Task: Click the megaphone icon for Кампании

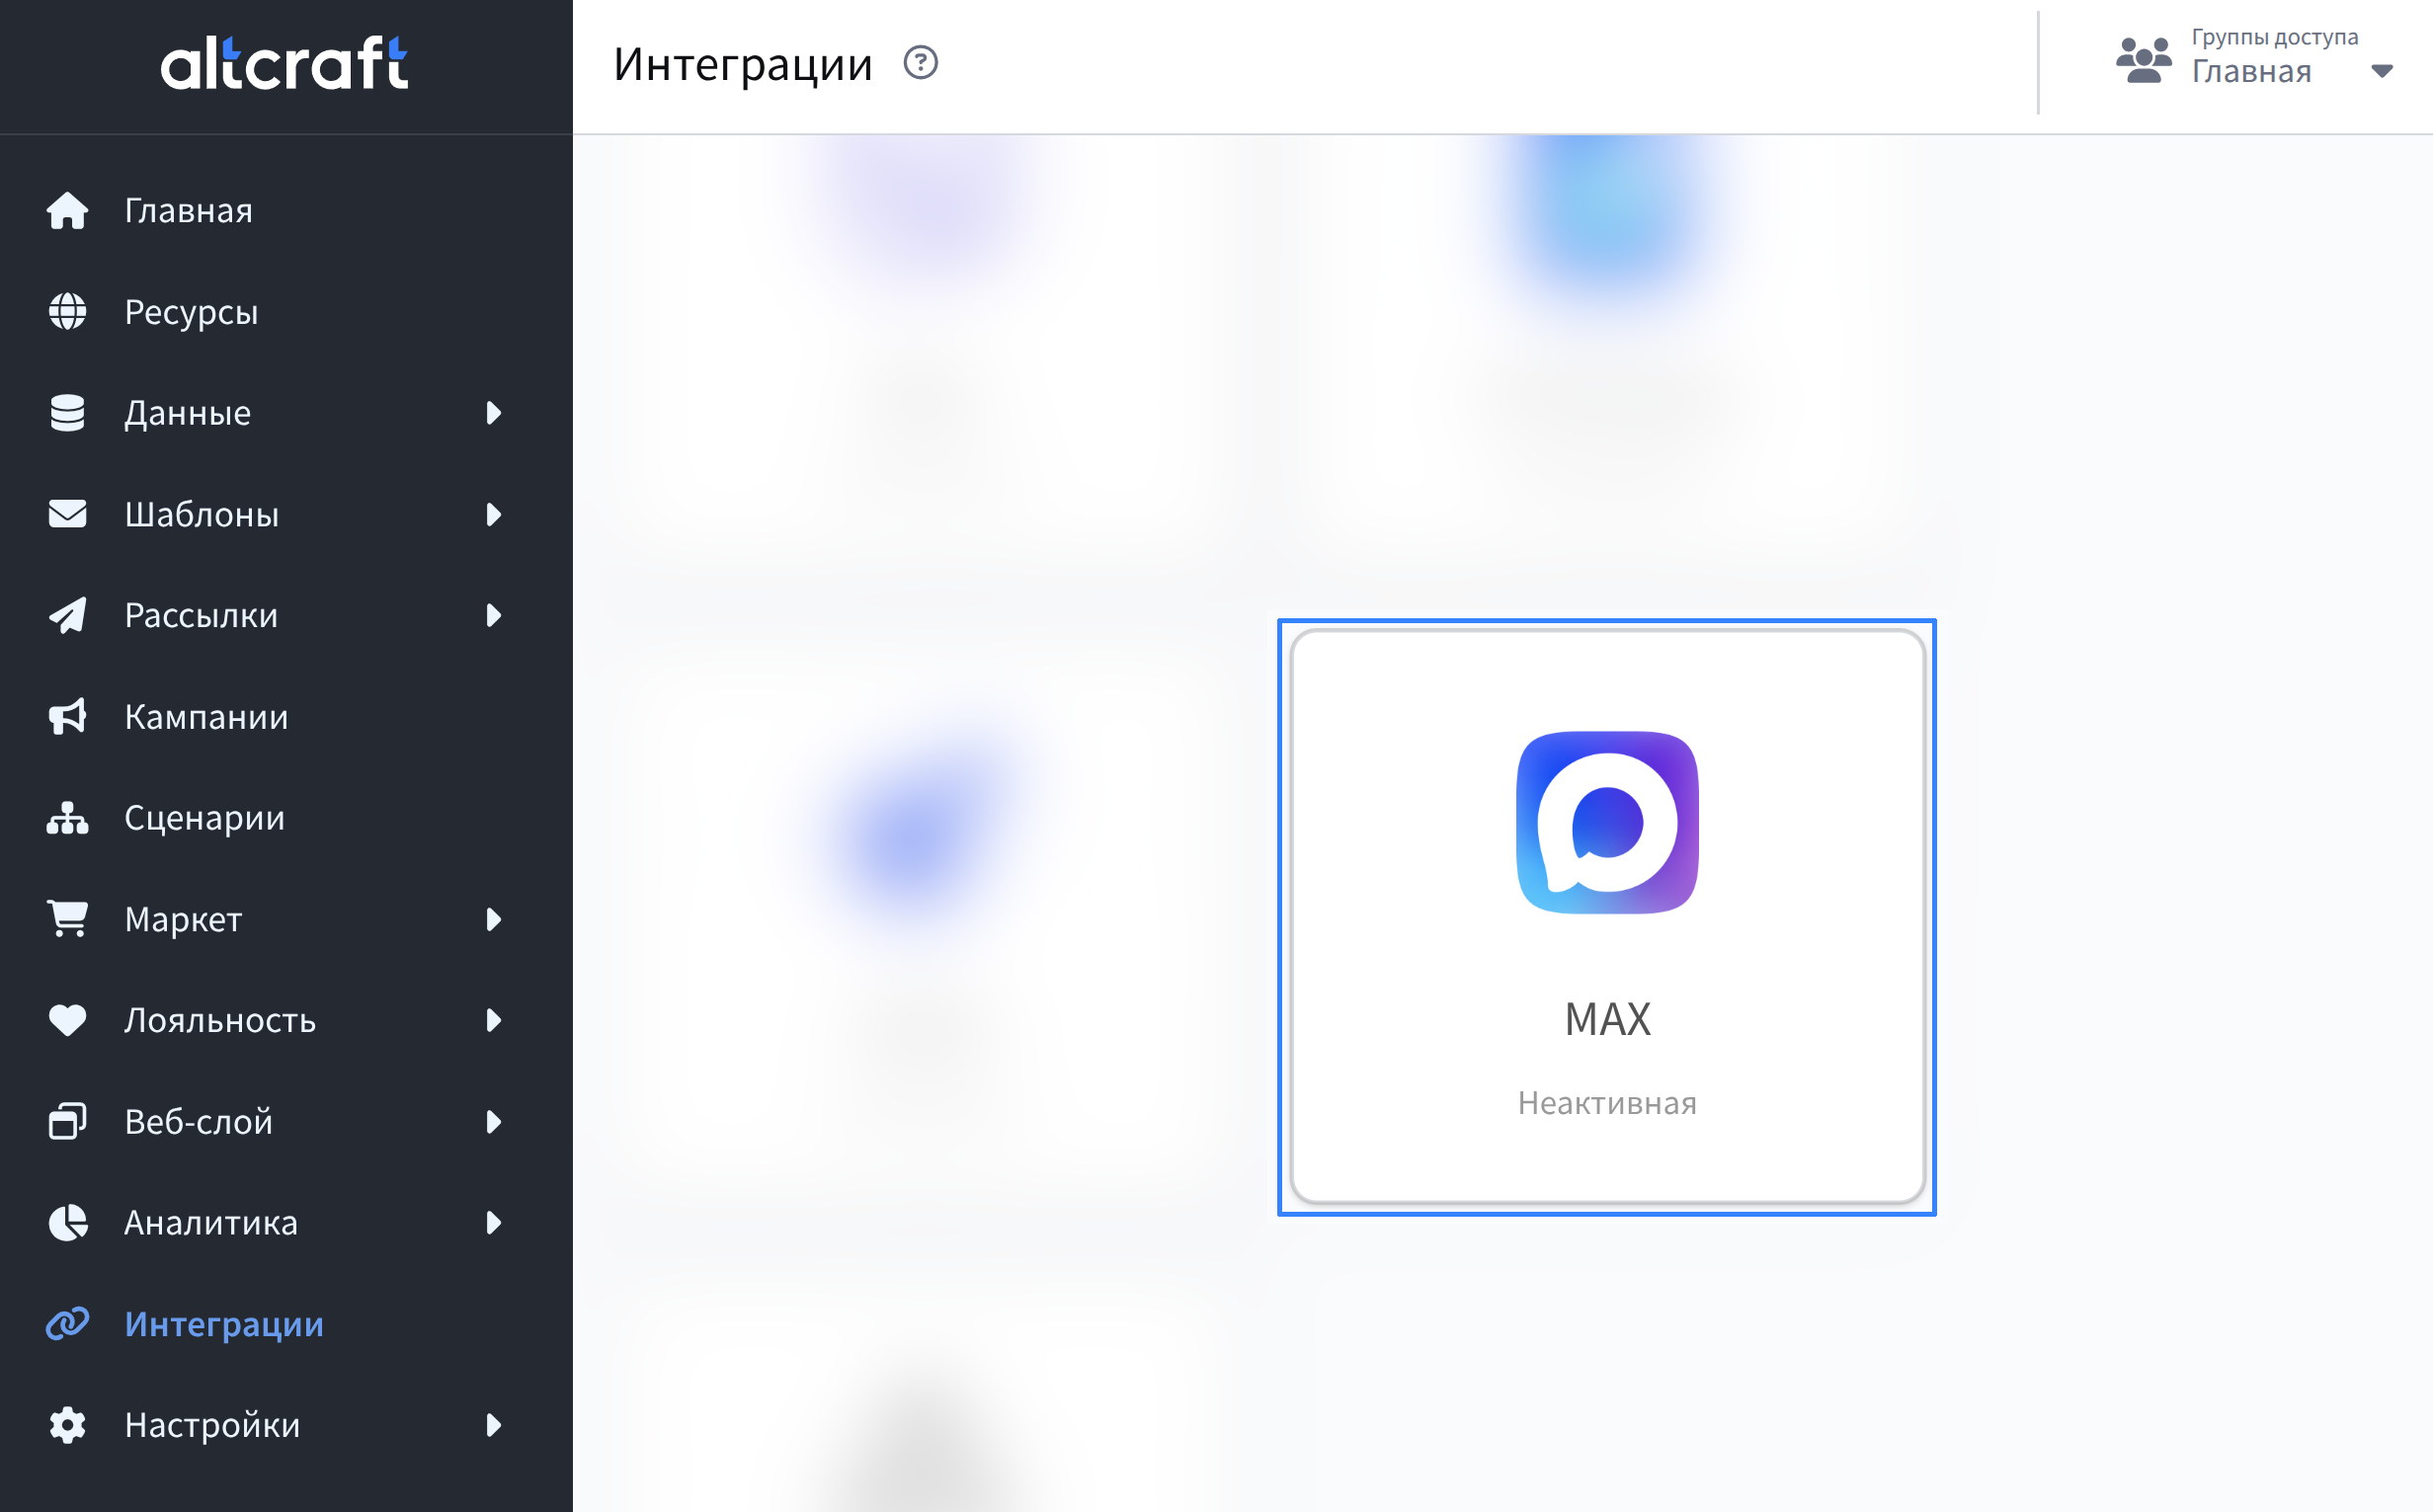Action: (67, 717)
